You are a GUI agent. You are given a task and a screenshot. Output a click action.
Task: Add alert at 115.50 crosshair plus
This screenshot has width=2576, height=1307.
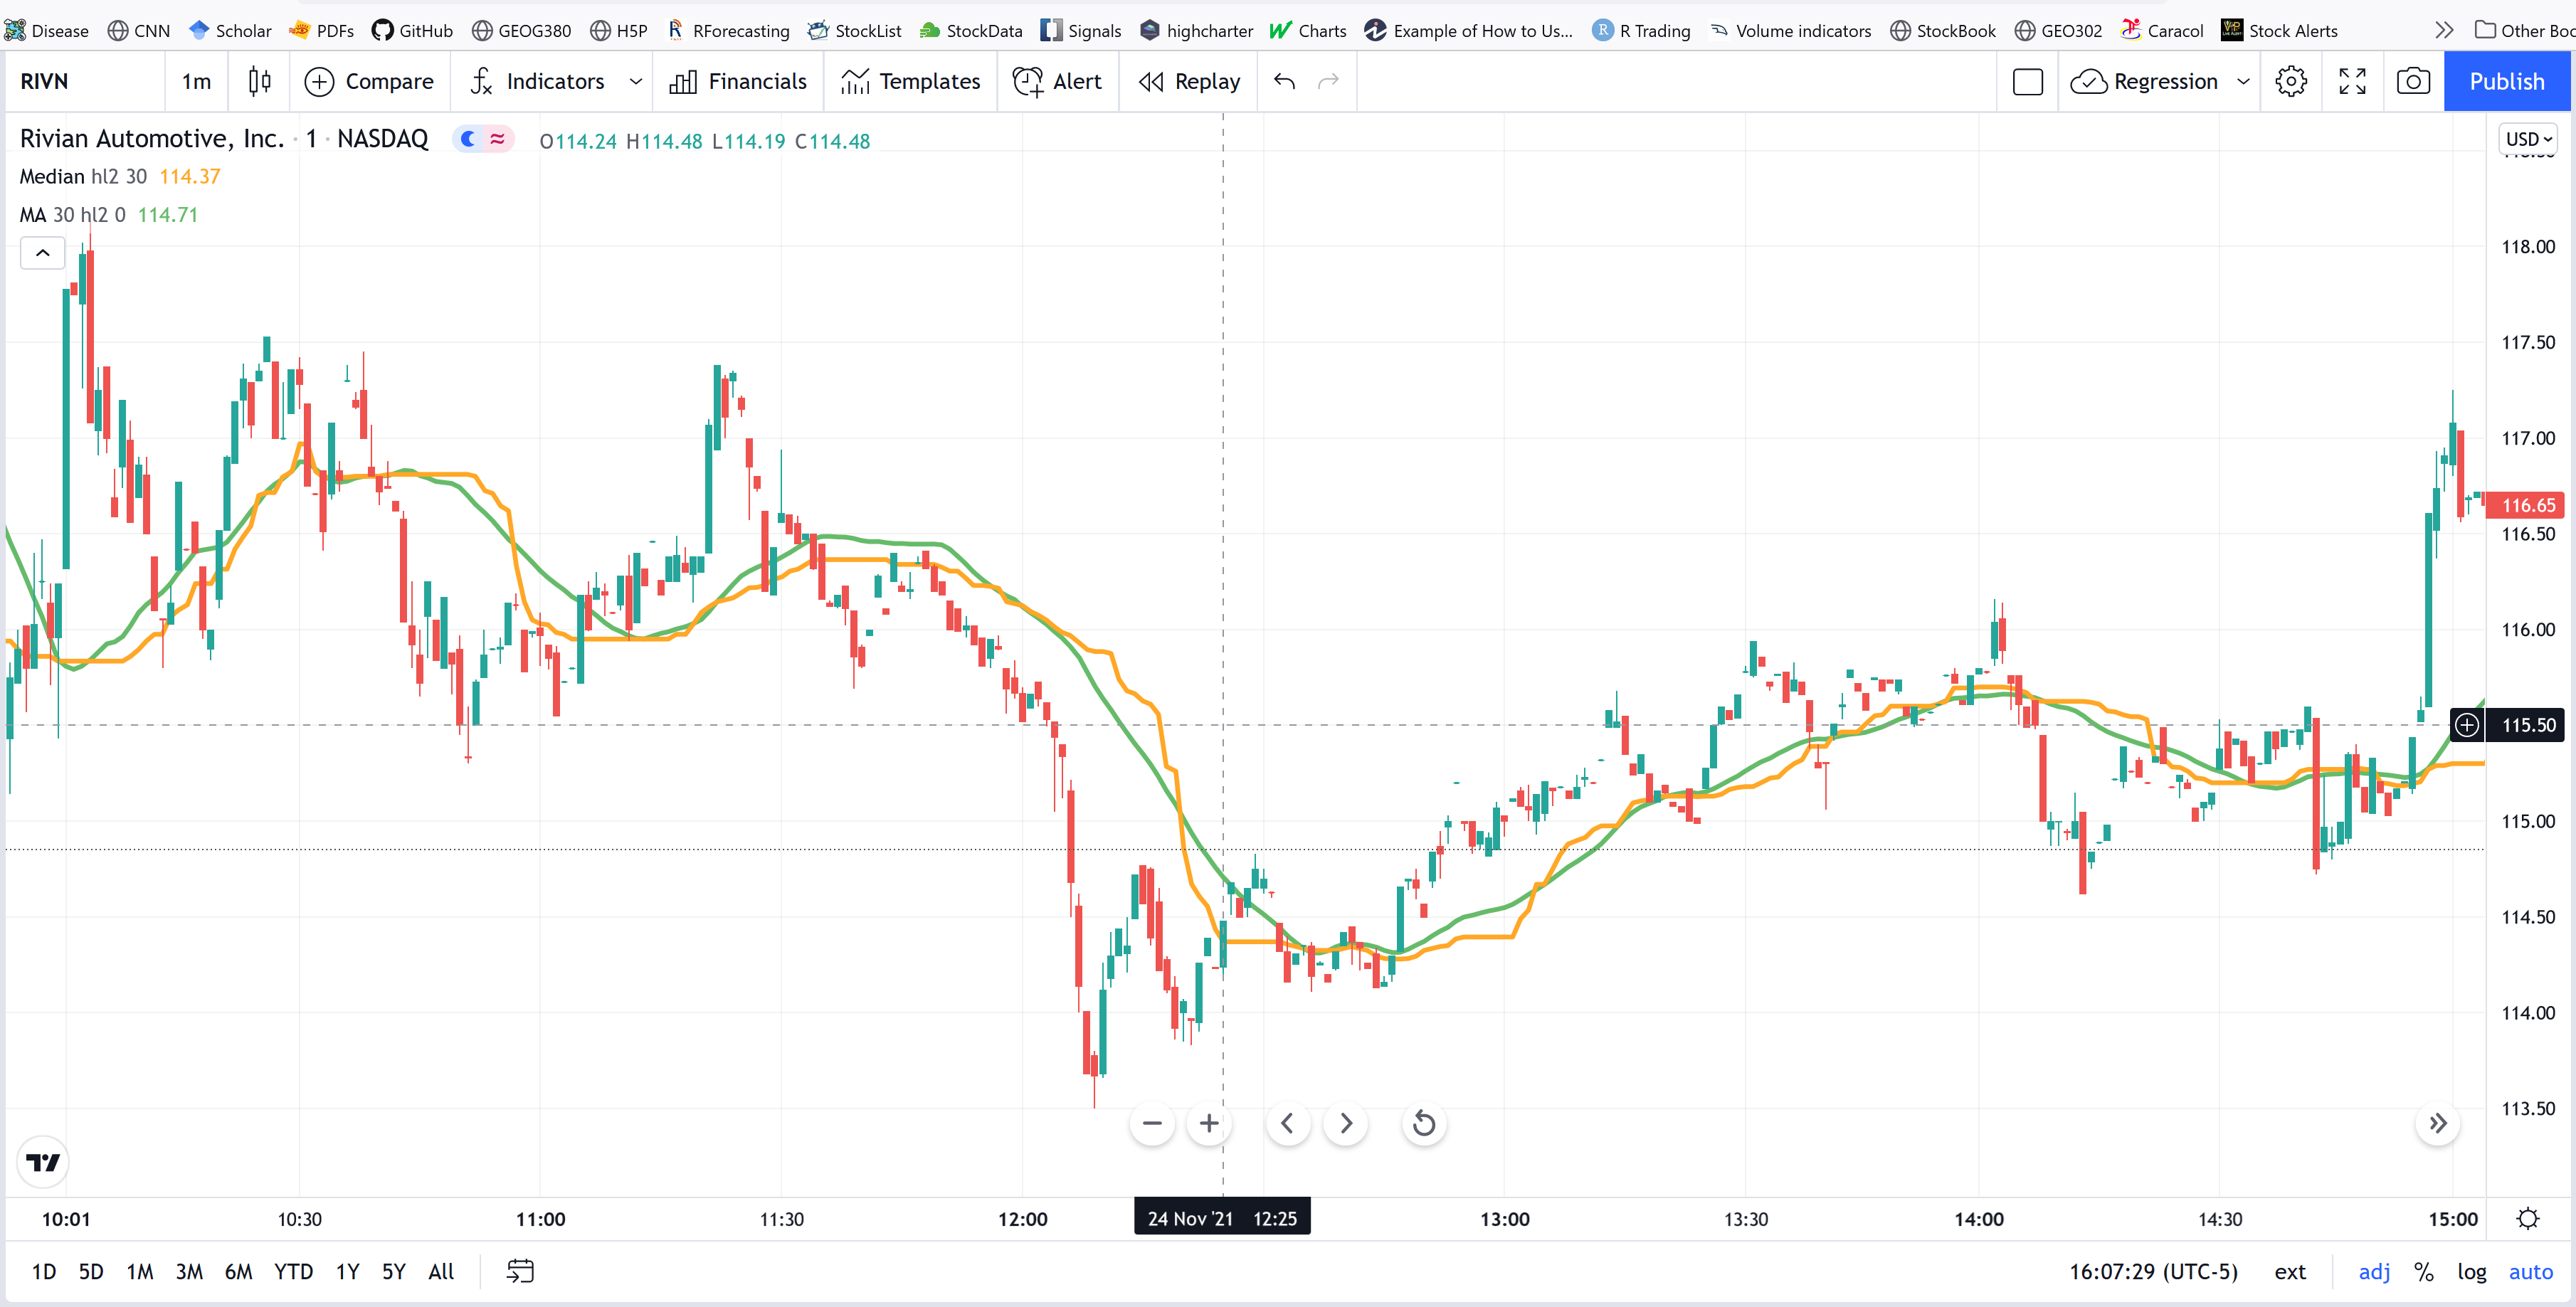(x=2467, y=725)
